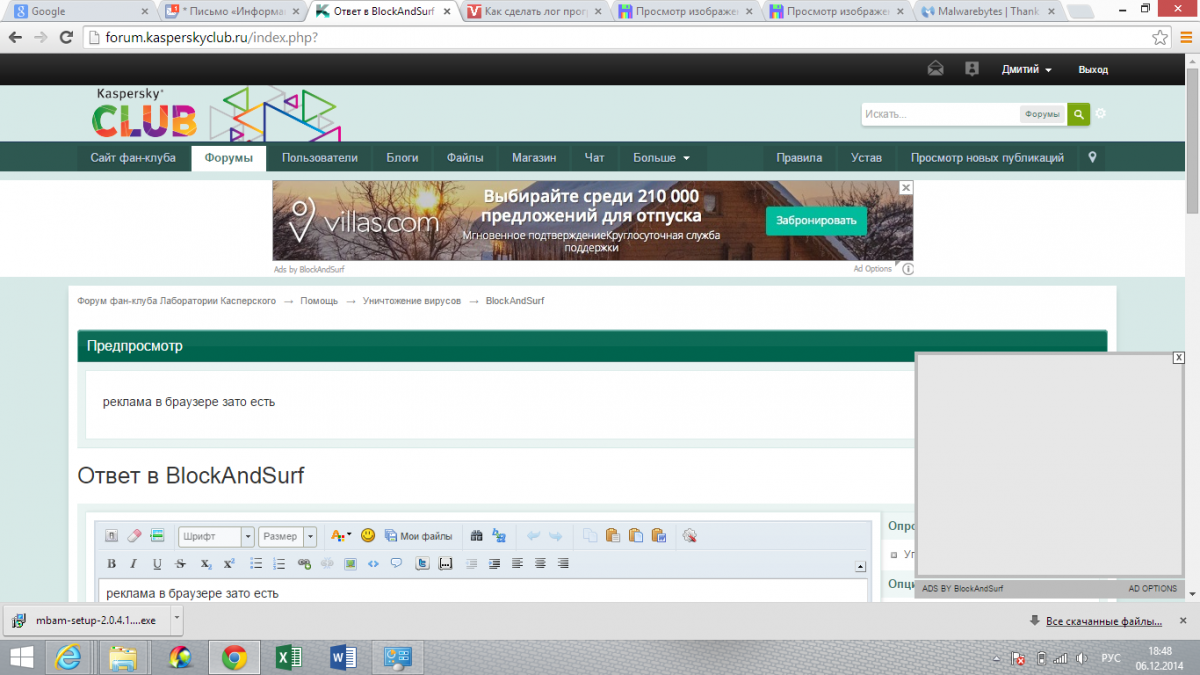1200x675 pixels.
Task: Switch to the Malwarebytes browser tab
Action: coord(988,12)
